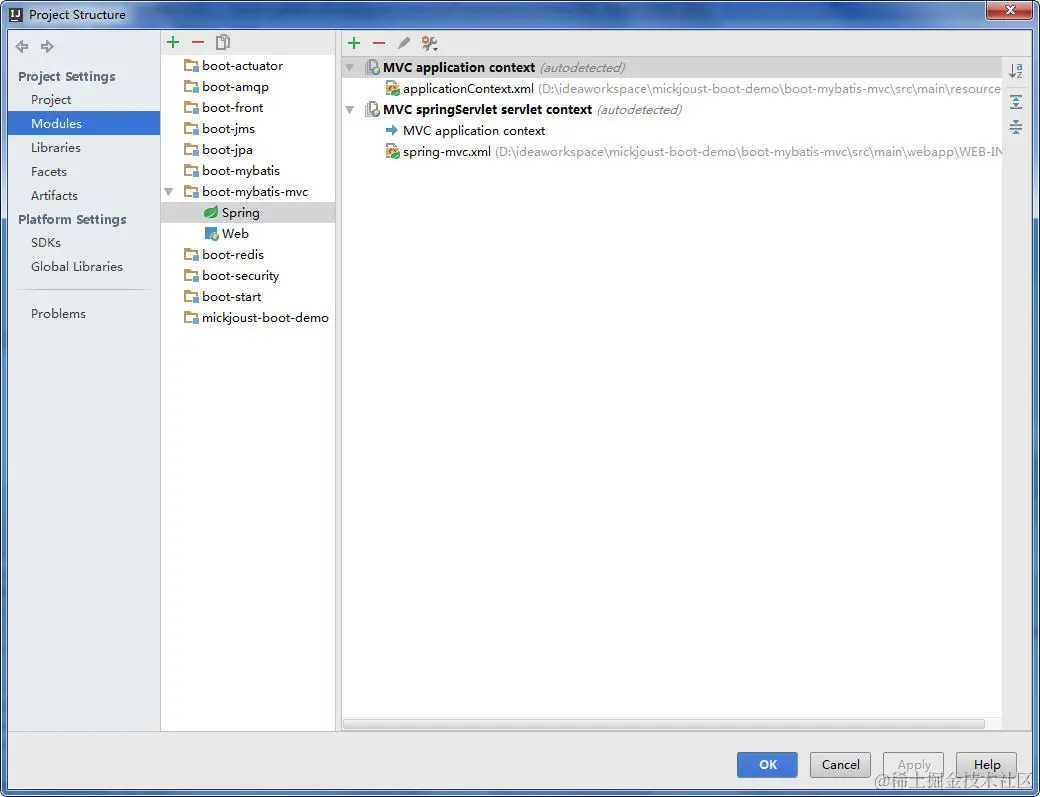This screenshot has height=797, width=1040.
Task: Collapse all context nodes
Action: [x=1015, y=127]
